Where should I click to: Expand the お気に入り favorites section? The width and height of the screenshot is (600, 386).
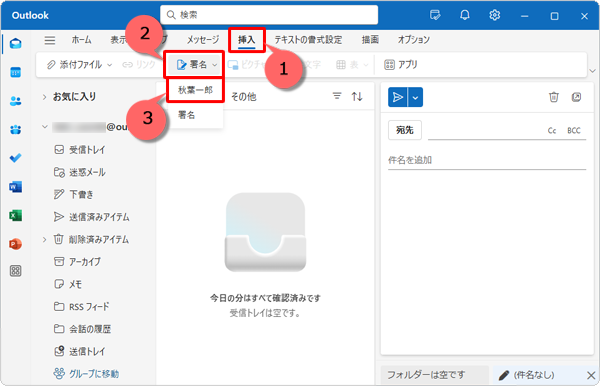pos(44,97)
